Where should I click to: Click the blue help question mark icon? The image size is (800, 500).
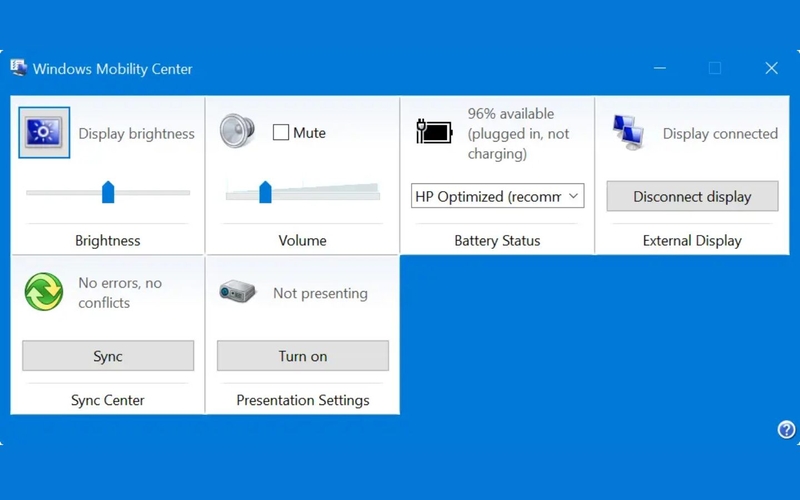coord(786,430)
